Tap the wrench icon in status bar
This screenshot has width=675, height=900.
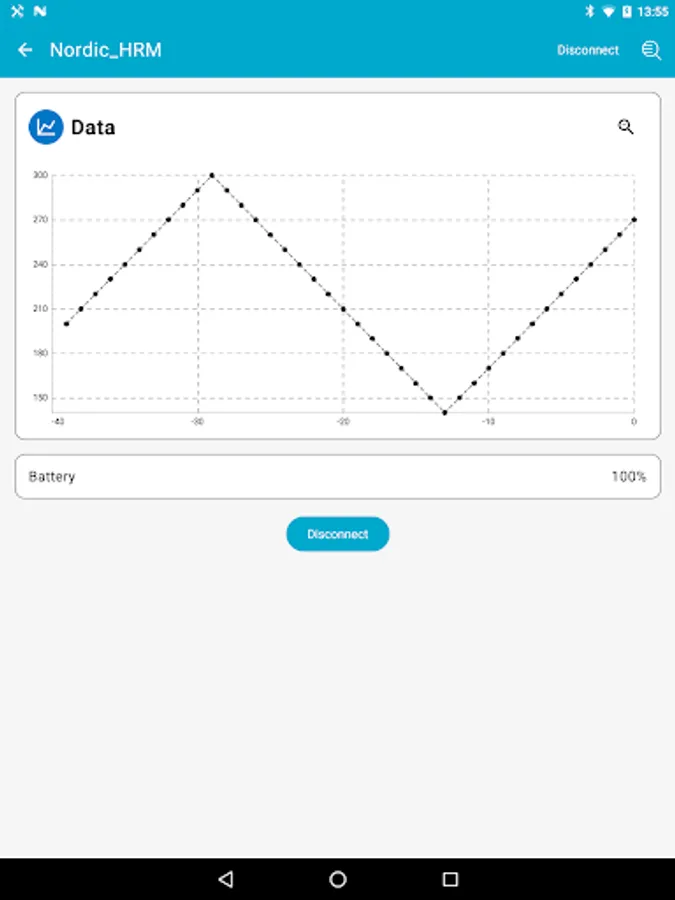coord(17,12)
